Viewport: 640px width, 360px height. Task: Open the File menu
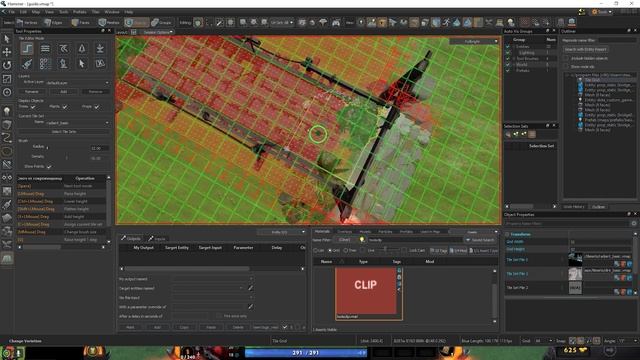(x=11, y=12)
